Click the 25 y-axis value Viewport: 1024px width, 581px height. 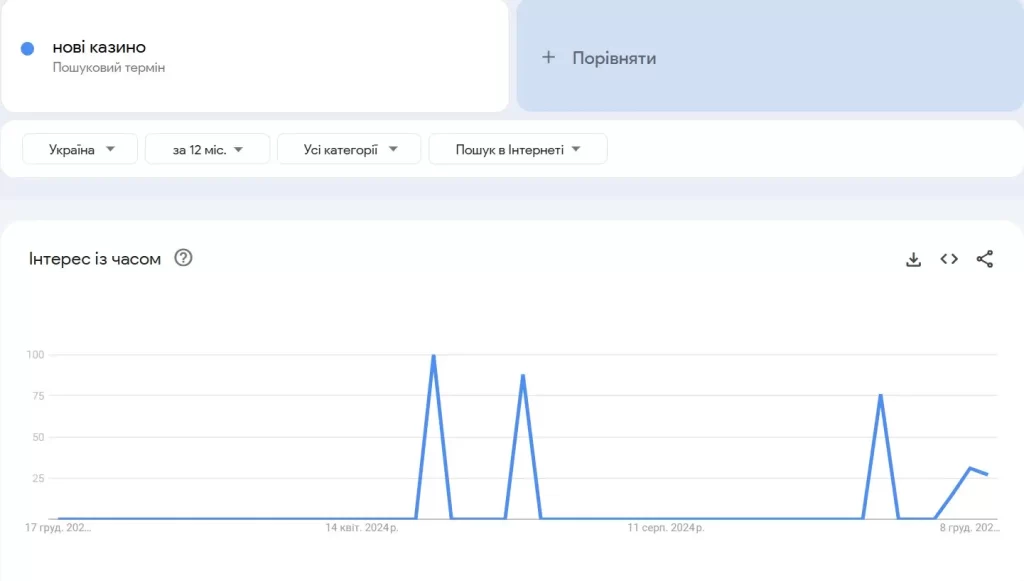click(x=39, y=478)
